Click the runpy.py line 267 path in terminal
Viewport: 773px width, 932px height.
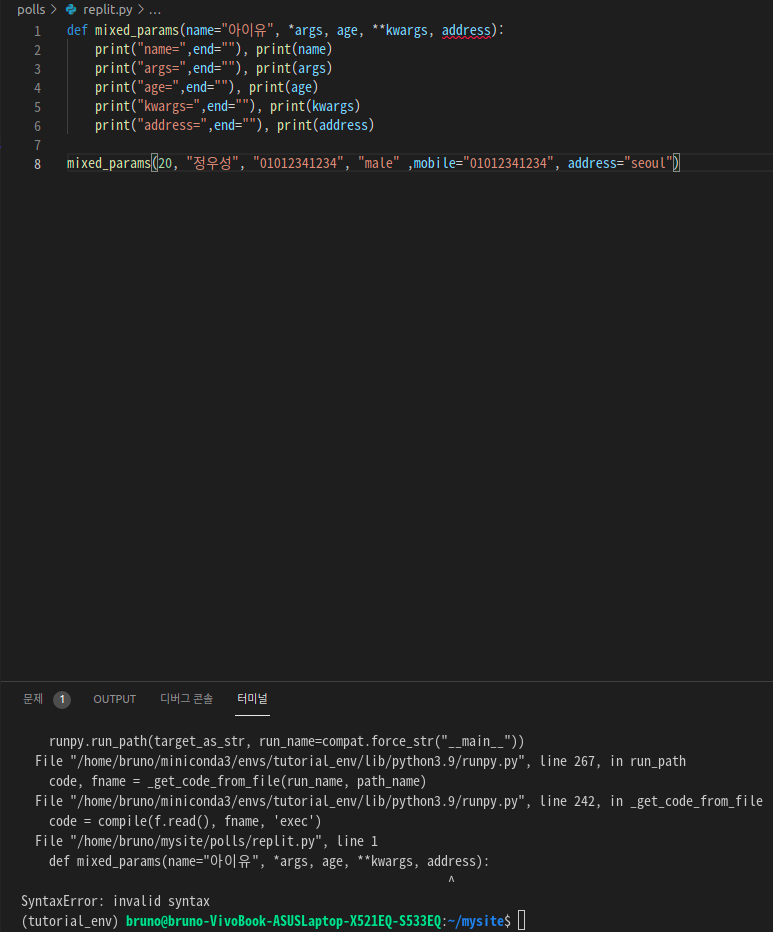[297, 761]
